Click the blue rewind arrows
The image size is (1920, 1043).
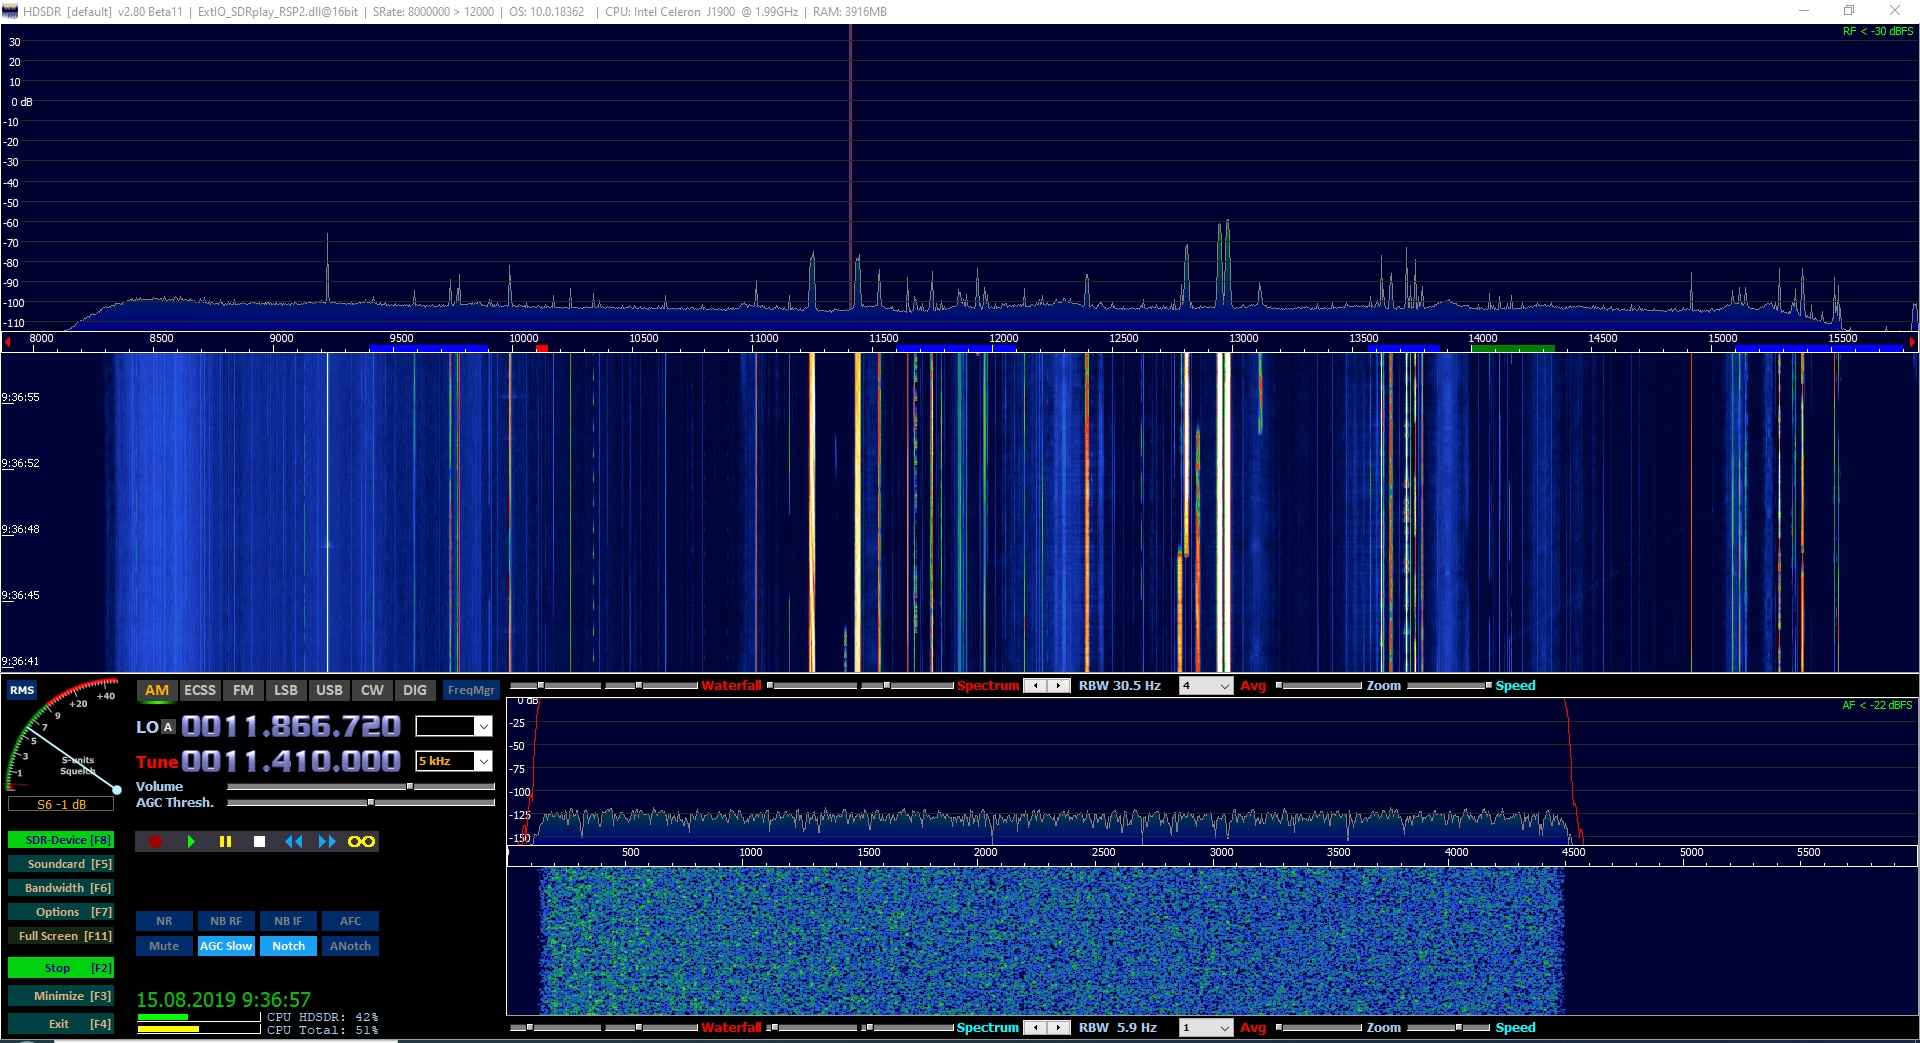[x=293, y=842]
